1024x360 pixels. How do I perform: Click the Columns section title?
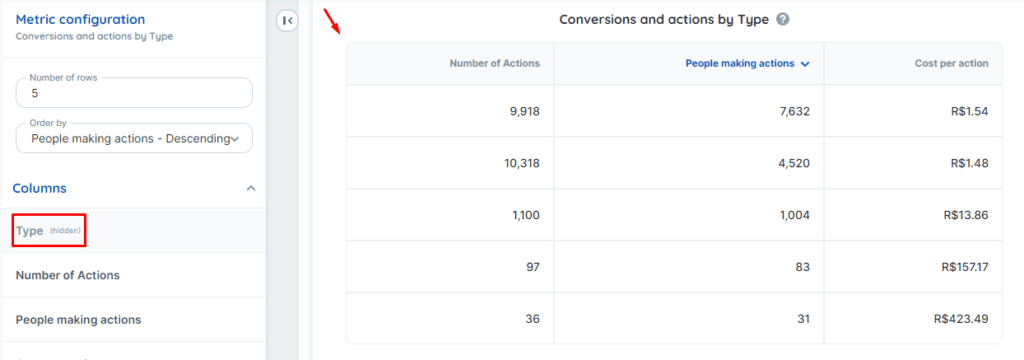click(x=39, y=188)
